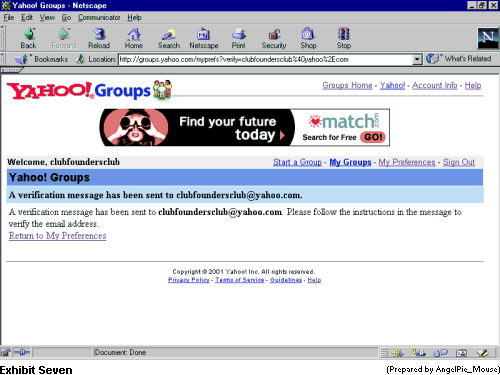
Task: Click the lock security icon in status bar
Action: [6, 352]
